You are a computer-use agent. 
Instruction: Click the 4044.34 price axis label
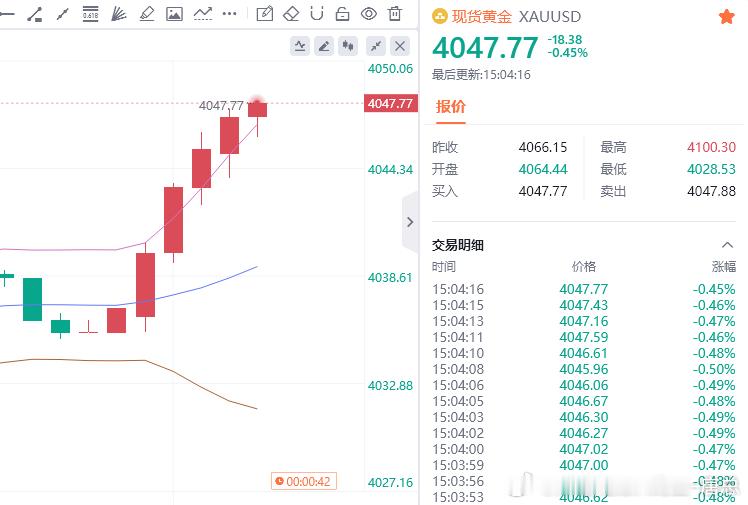click(x=390, y=170)
